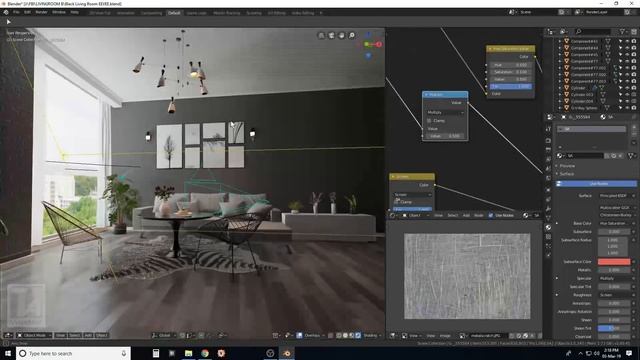Open the File menu
This screenshot has width=640, height=360.
pos(16,12)
